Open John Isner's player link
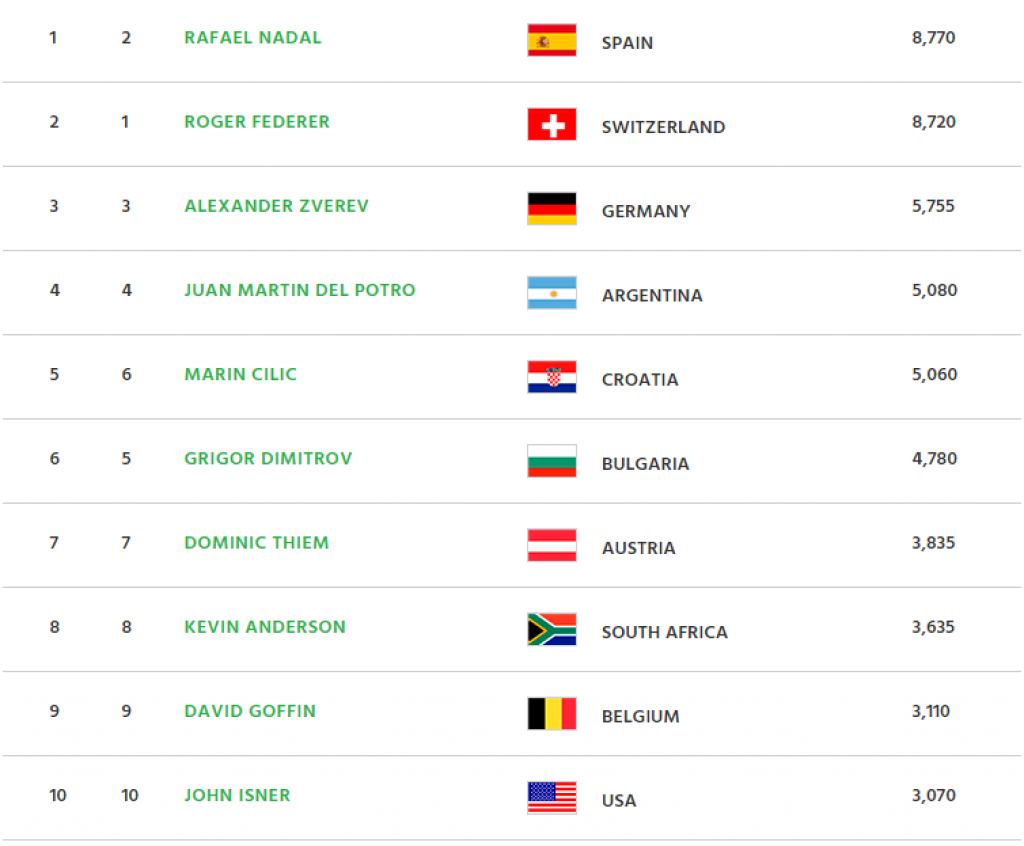1024x846 pixels. click(x=237, y=796)
